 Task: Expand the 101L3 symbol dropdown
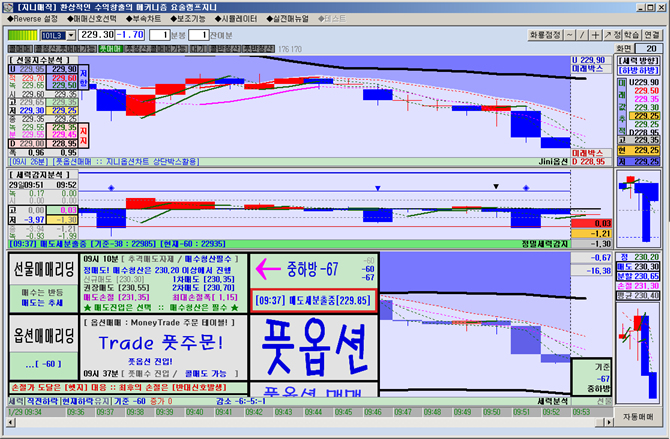point(71,35)
